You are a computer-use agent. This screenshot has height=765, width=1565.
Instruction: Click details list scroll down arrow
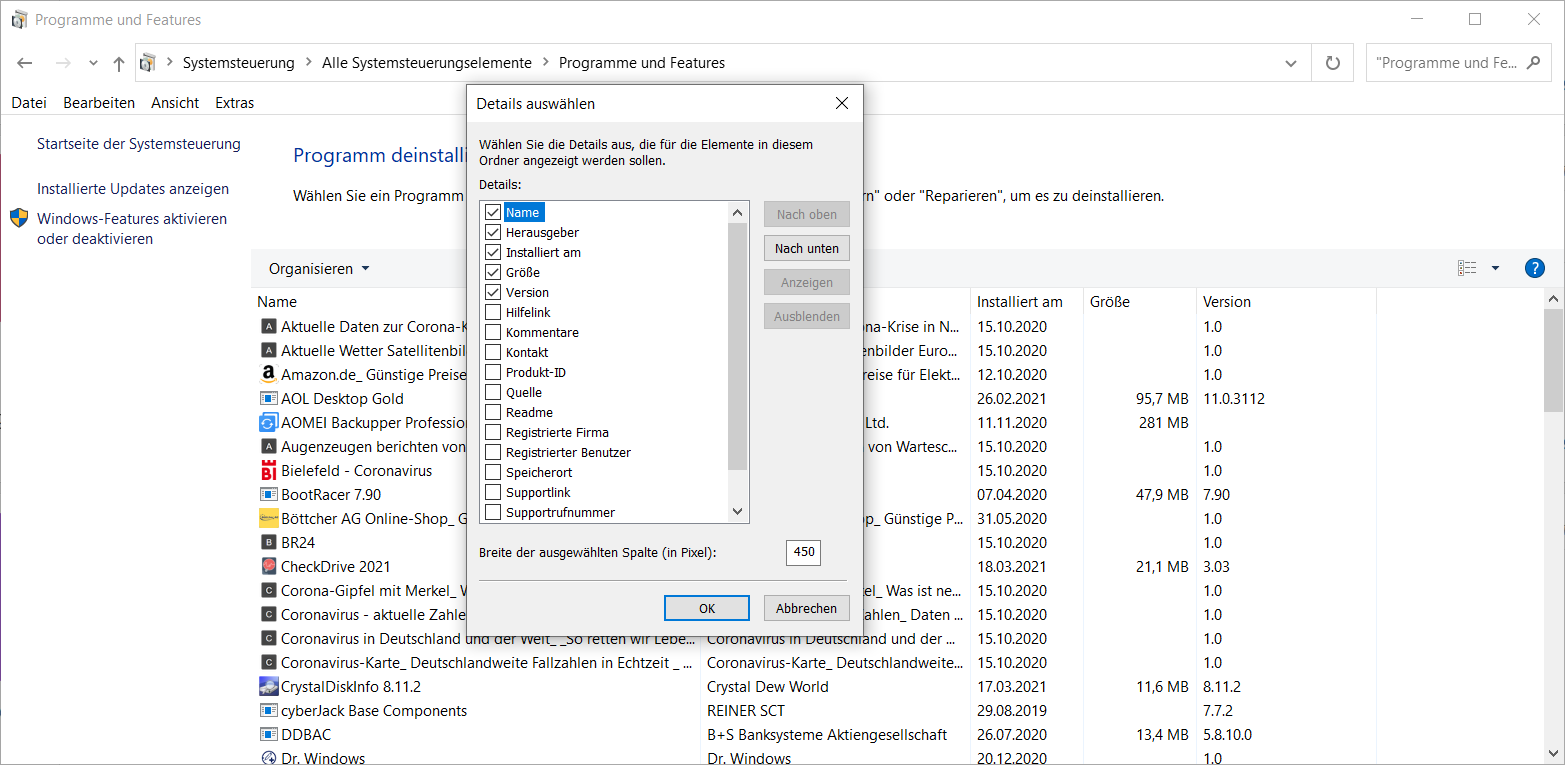pos(738,512)
